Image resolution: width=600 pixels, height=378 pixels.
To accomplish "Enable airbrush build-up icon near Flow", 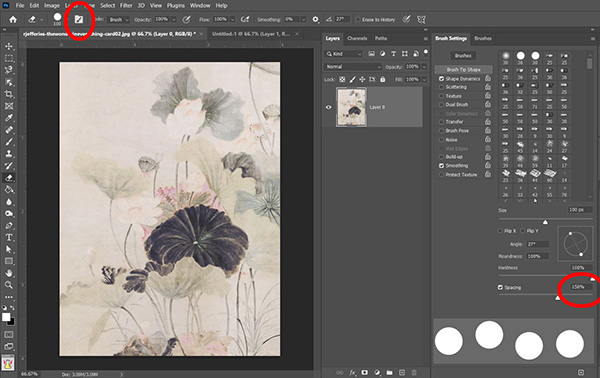I will tap(245, 20).
